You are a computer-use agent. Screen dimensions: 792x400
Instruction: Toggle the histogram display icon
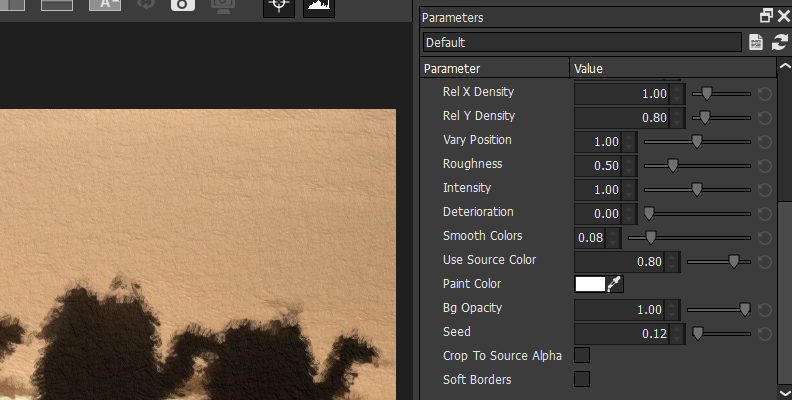(x=319, y=7)
